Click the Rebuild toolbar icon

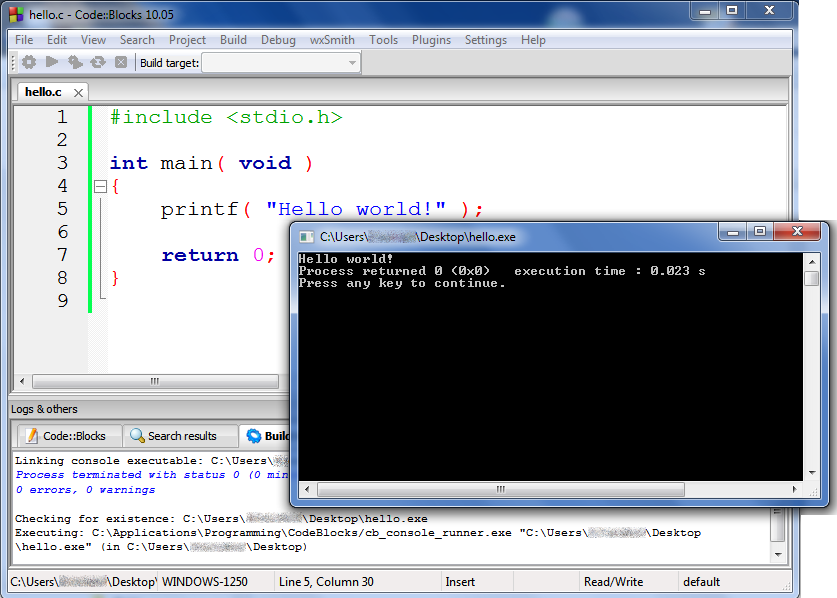[97, 62]
